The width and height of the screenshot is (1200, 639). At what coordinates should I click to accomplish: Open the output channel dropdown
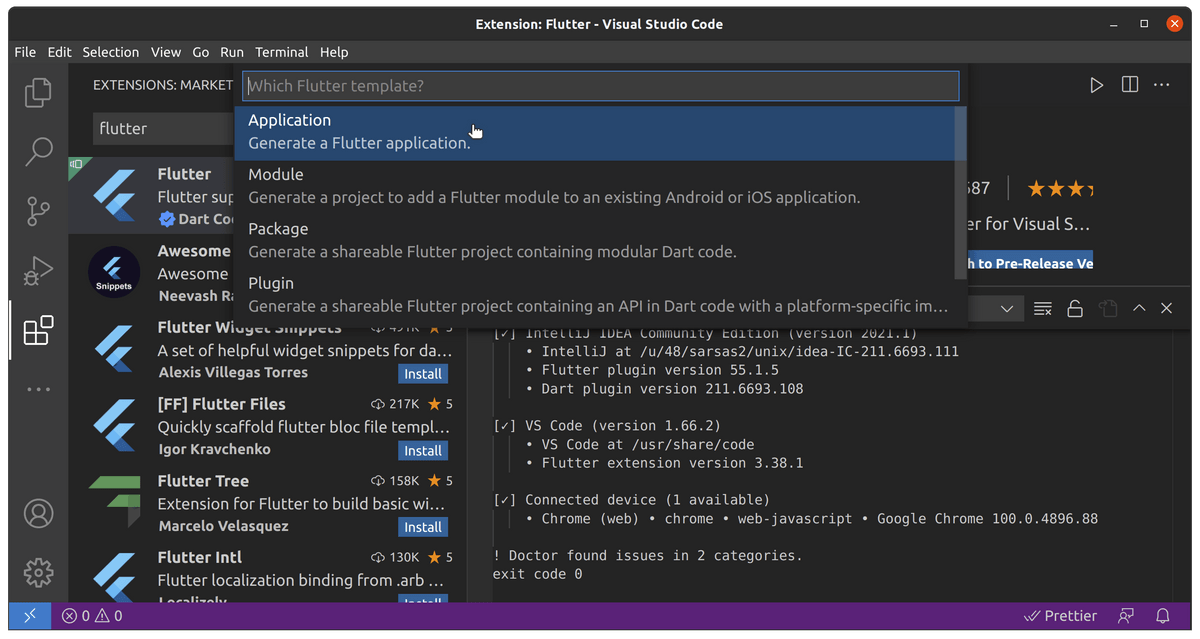[x=1007, y=309]
